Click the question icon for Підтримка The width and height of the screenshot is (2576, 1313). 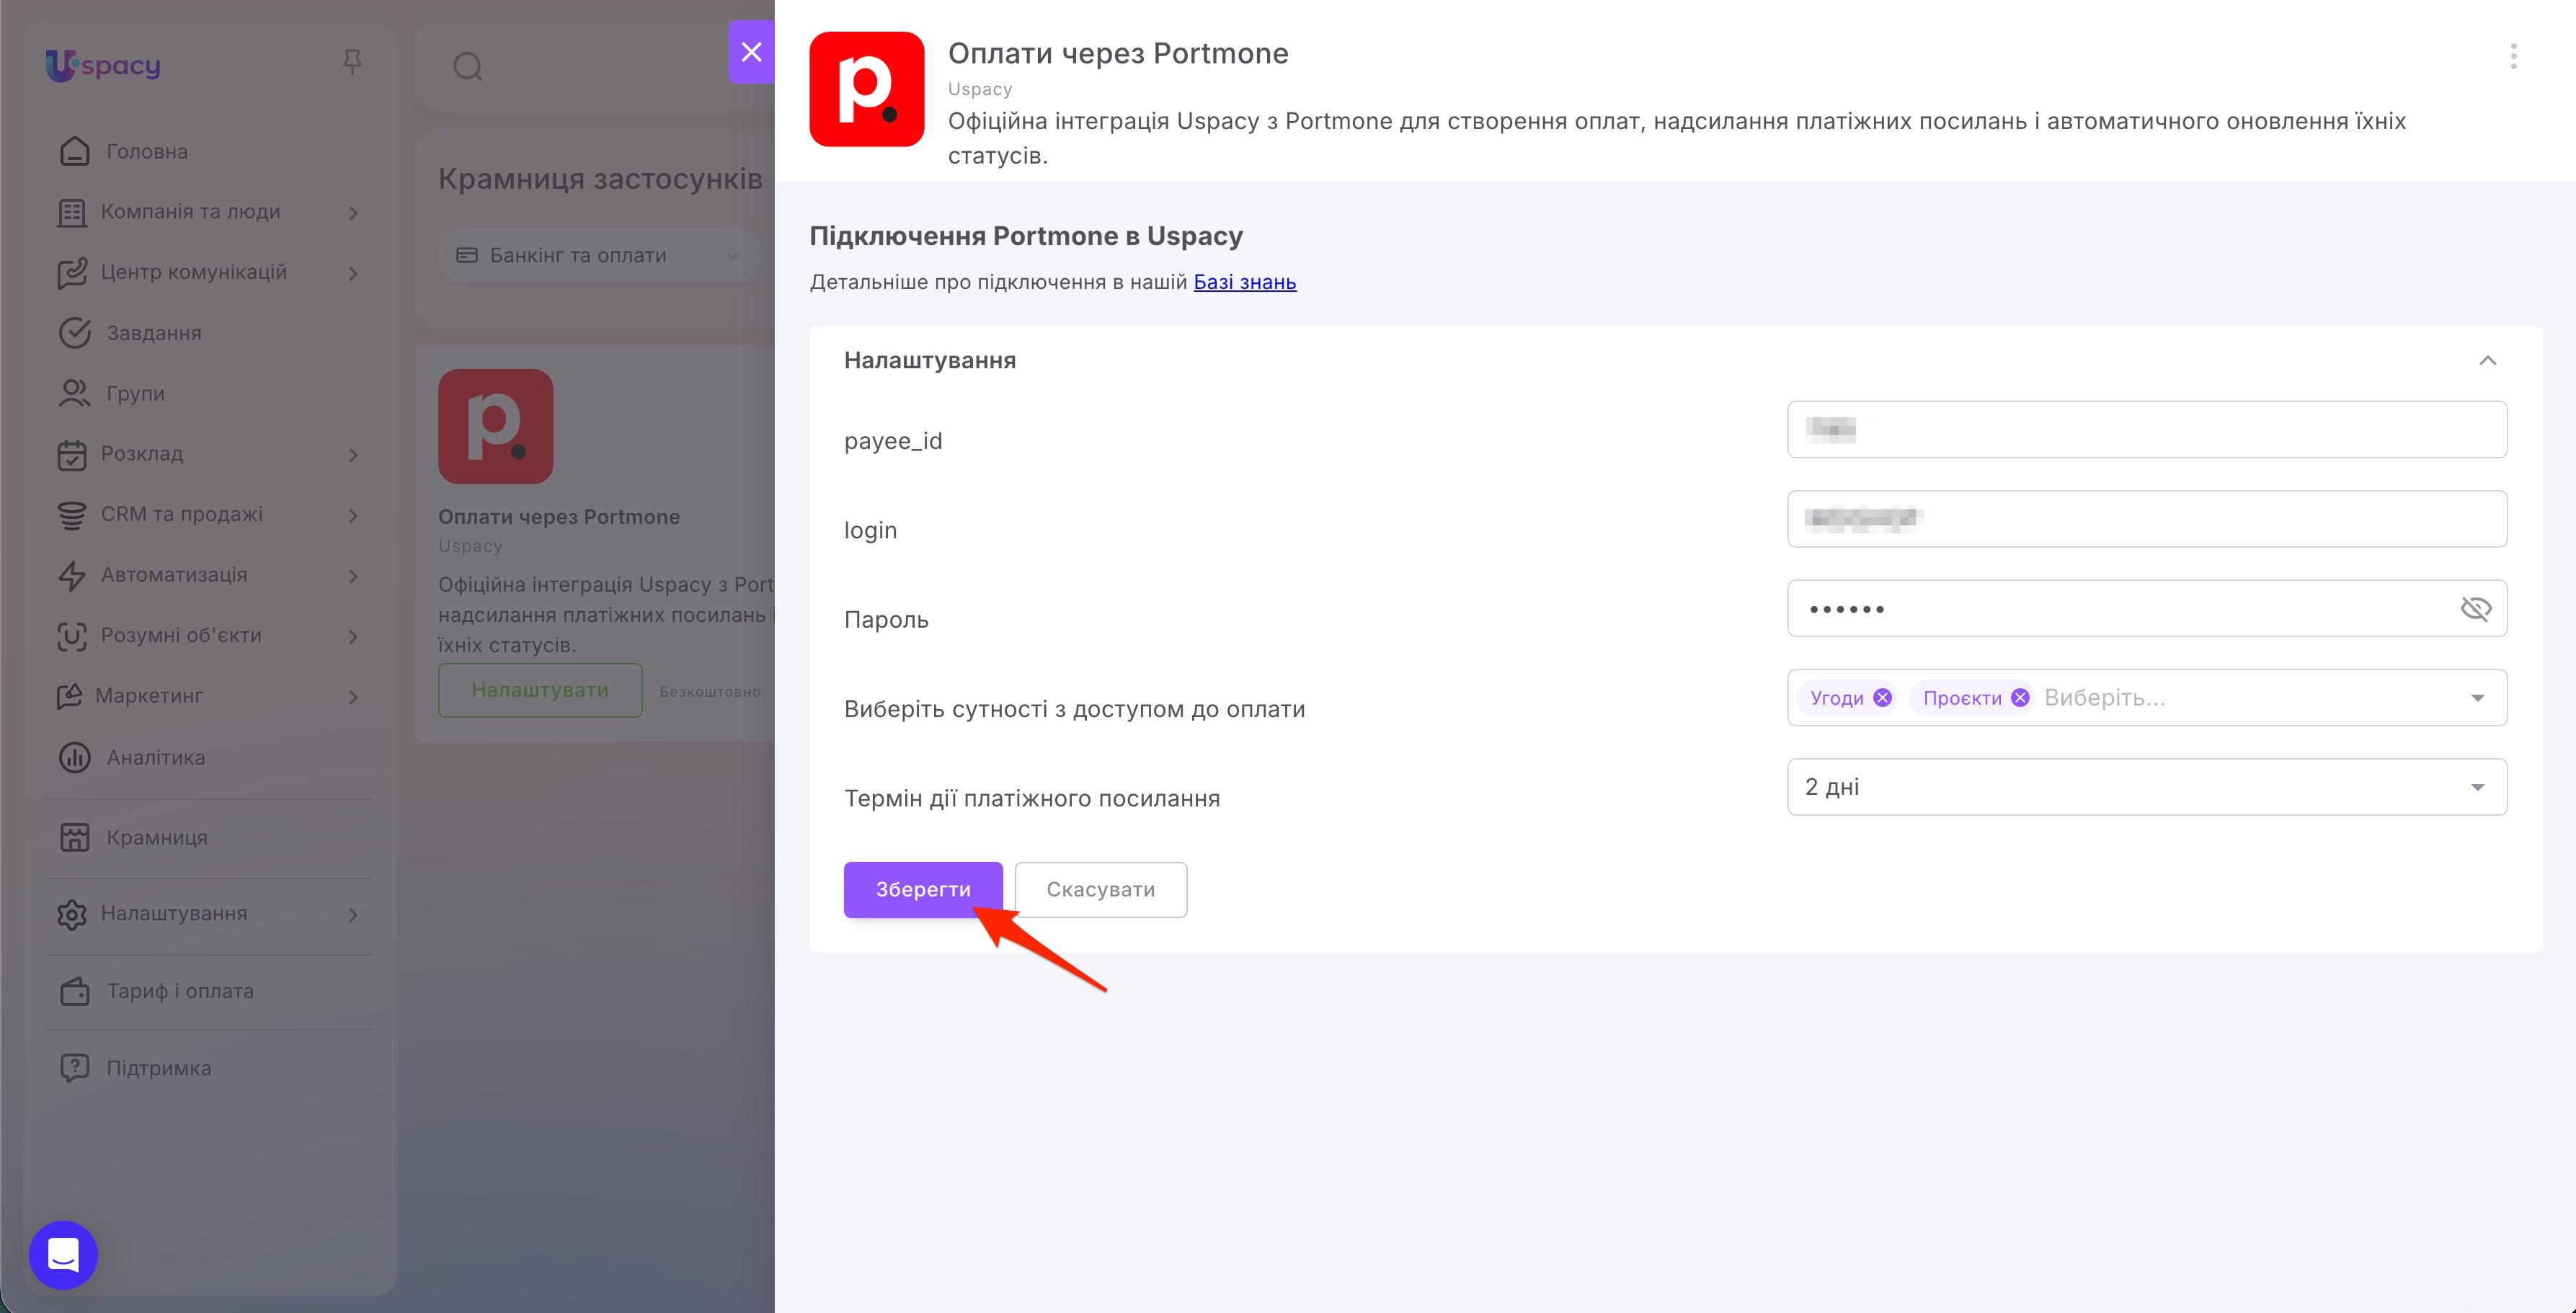[74, 1068]
